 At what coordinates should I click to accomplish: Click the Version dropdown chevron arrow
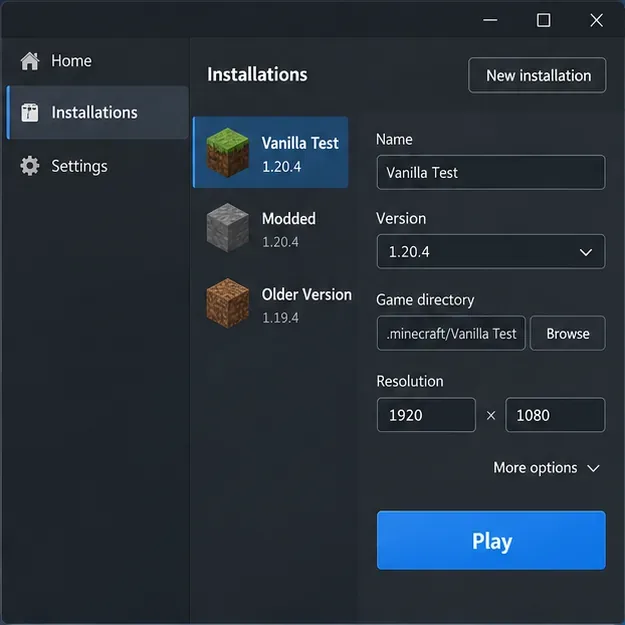point(586,252)
